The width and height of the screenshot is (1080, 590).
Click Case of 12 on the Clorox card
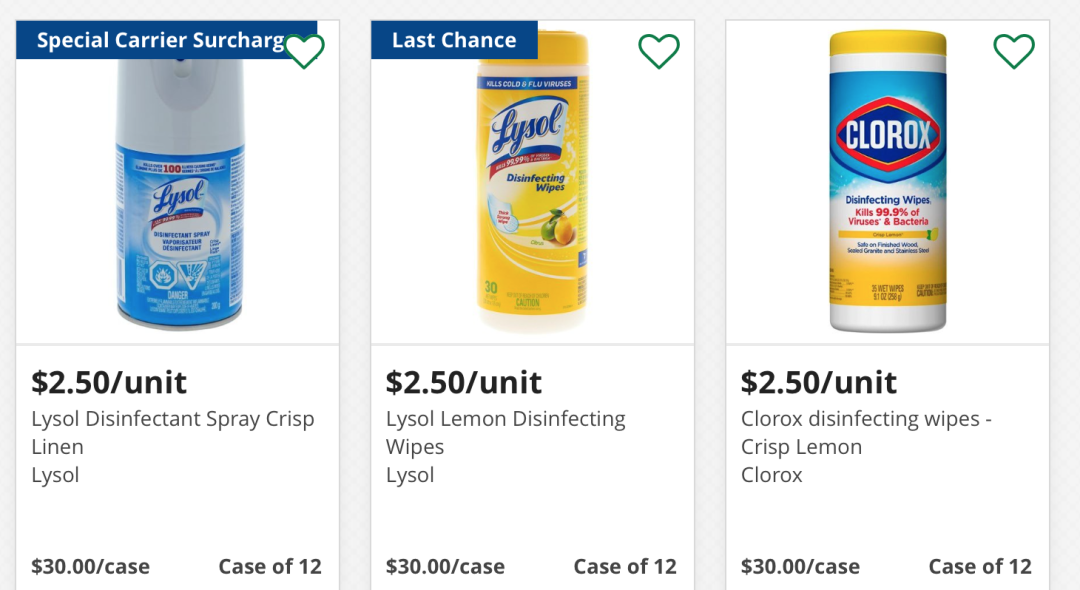tap(980, 566)
